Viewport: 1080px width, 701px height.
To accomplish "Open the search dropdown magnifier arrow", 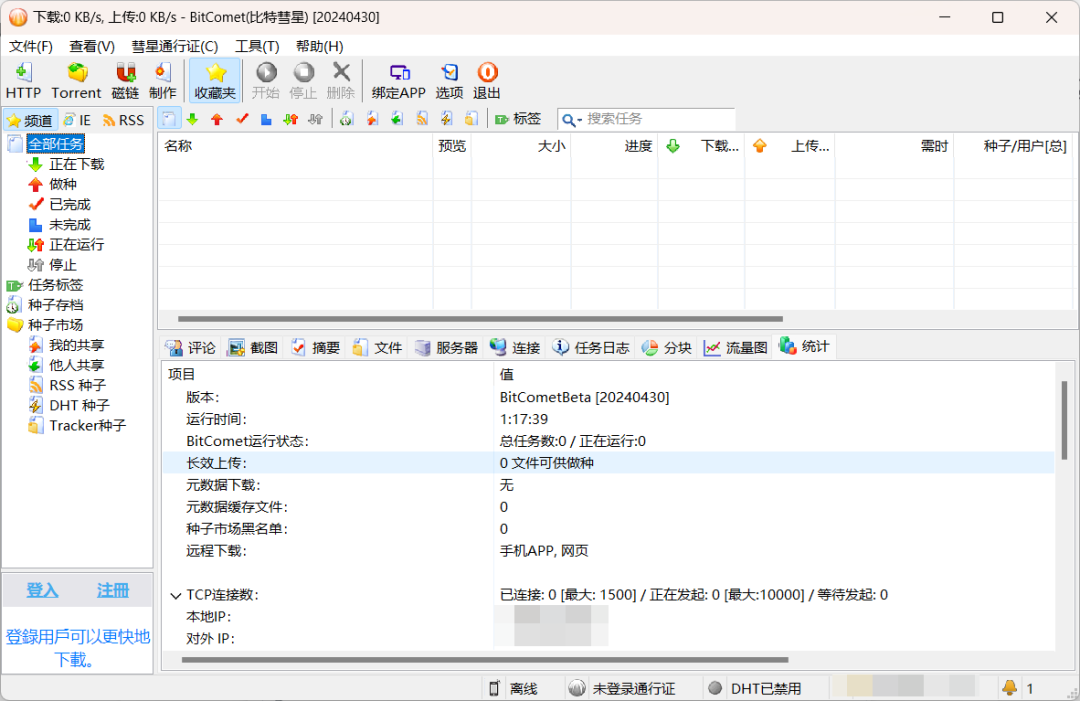I will (x=572, y=120).
